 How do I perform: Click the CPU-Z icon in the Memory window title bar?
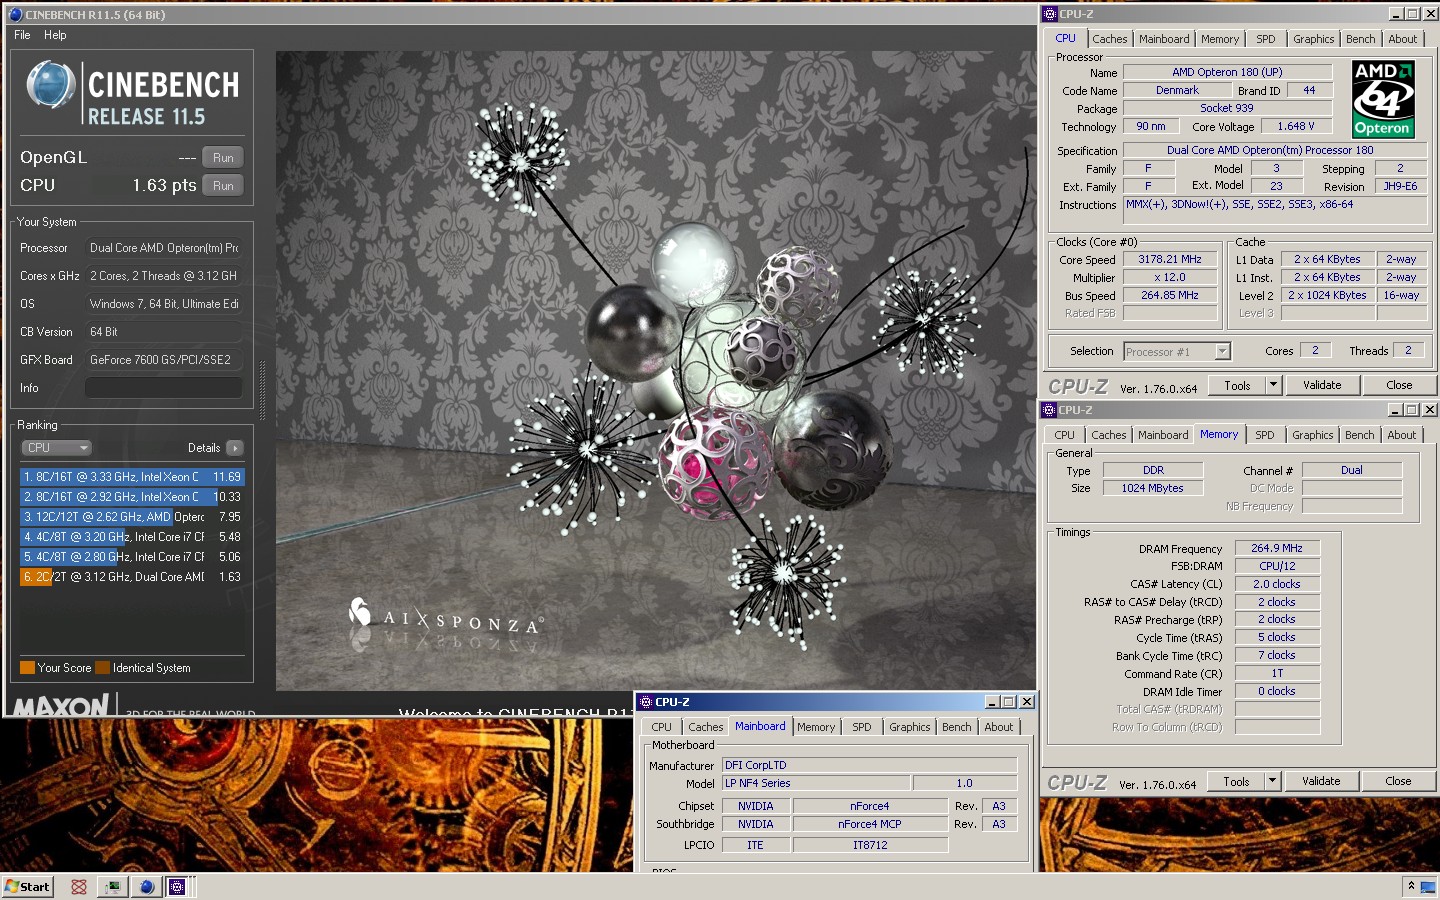1049,410
